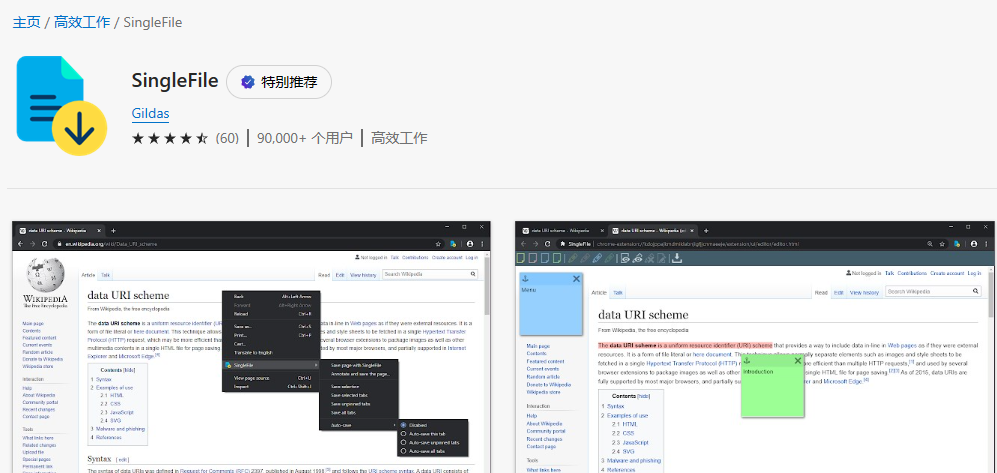Screen dimensions: 997x473
Task: Click the green Introduction note body
Action: point(772,390)
